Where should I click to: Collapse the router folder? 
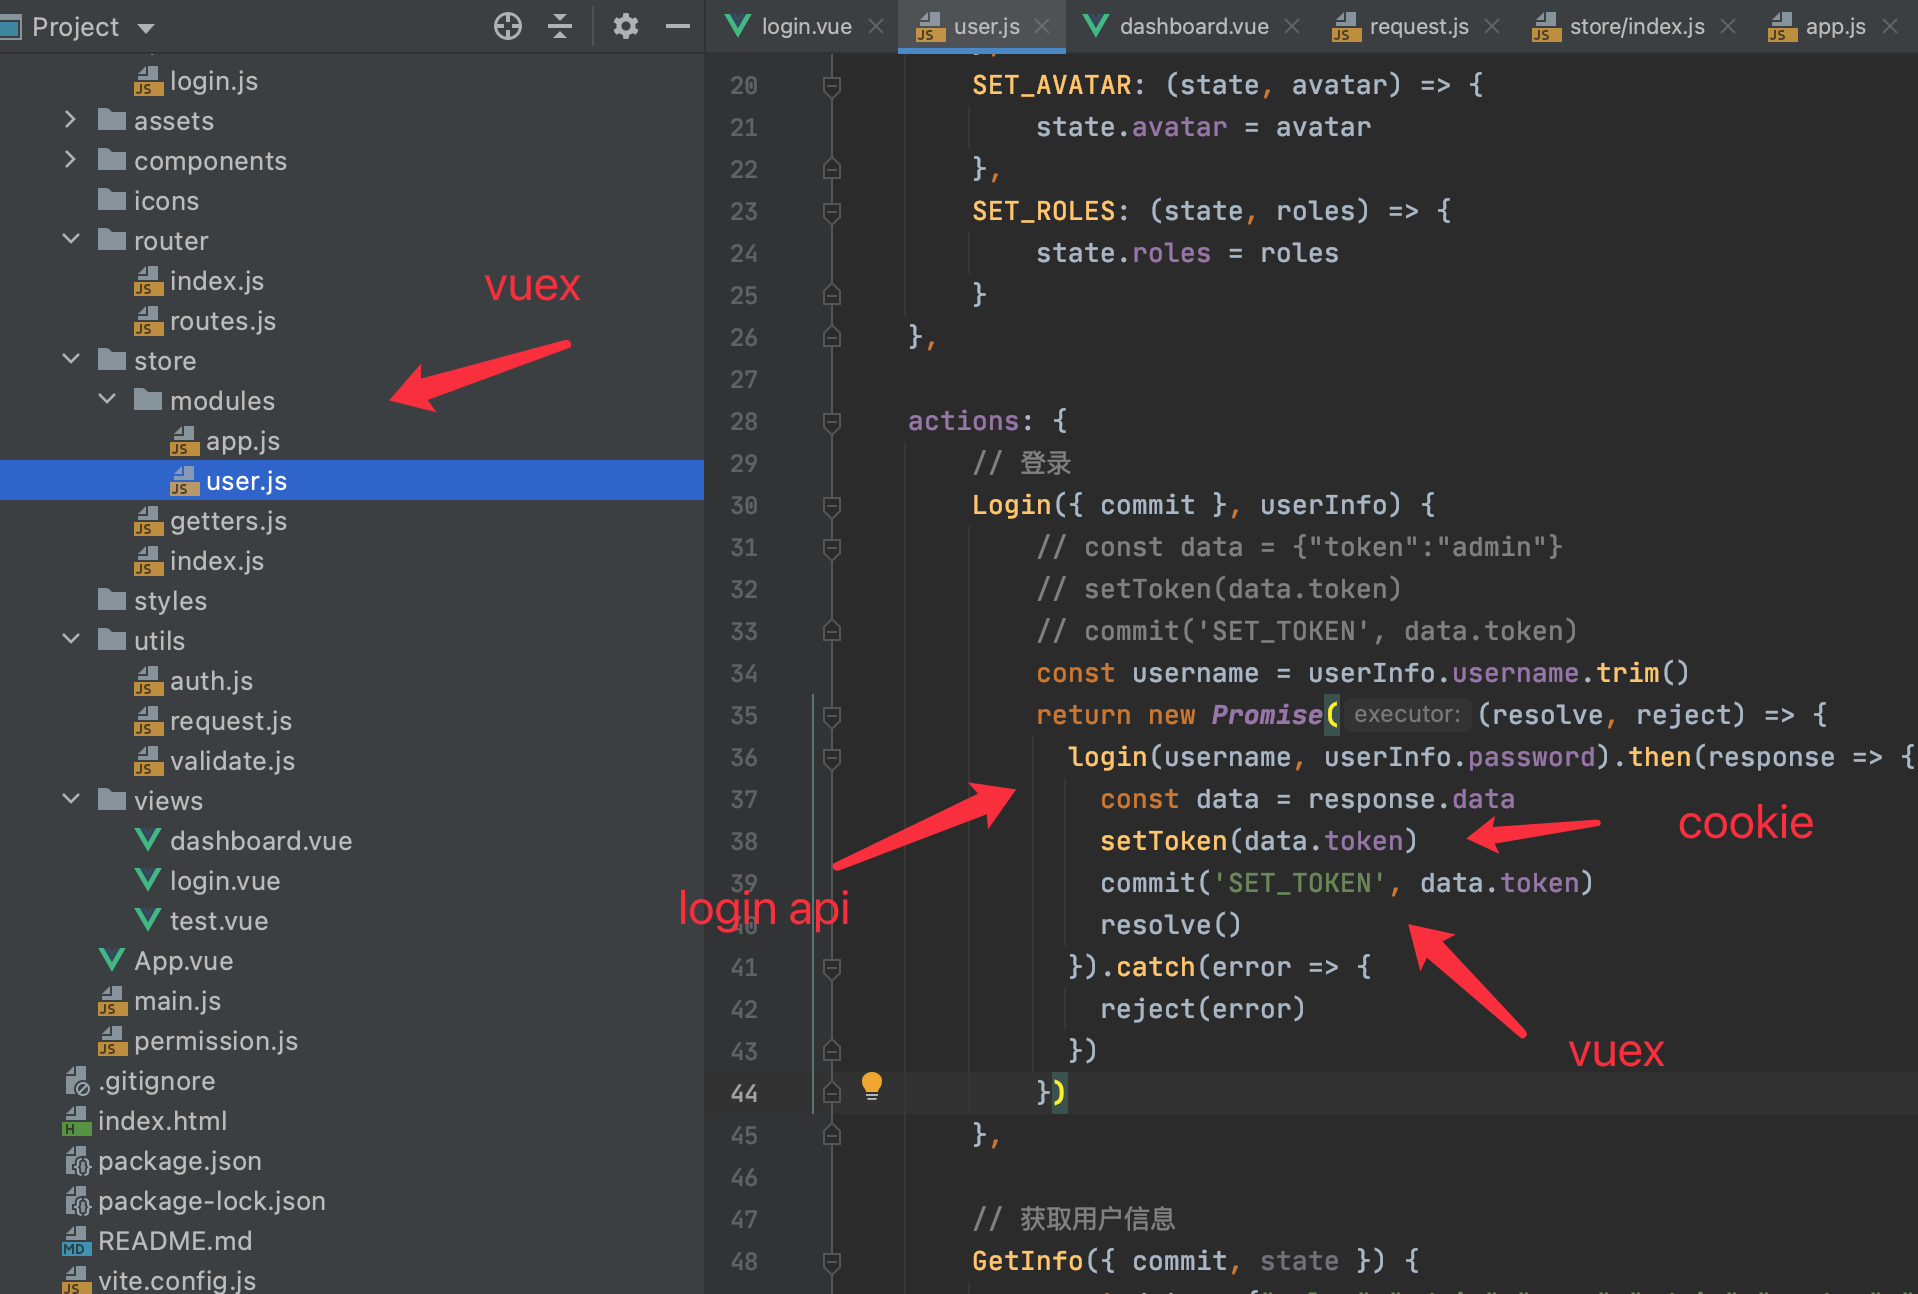70,240
